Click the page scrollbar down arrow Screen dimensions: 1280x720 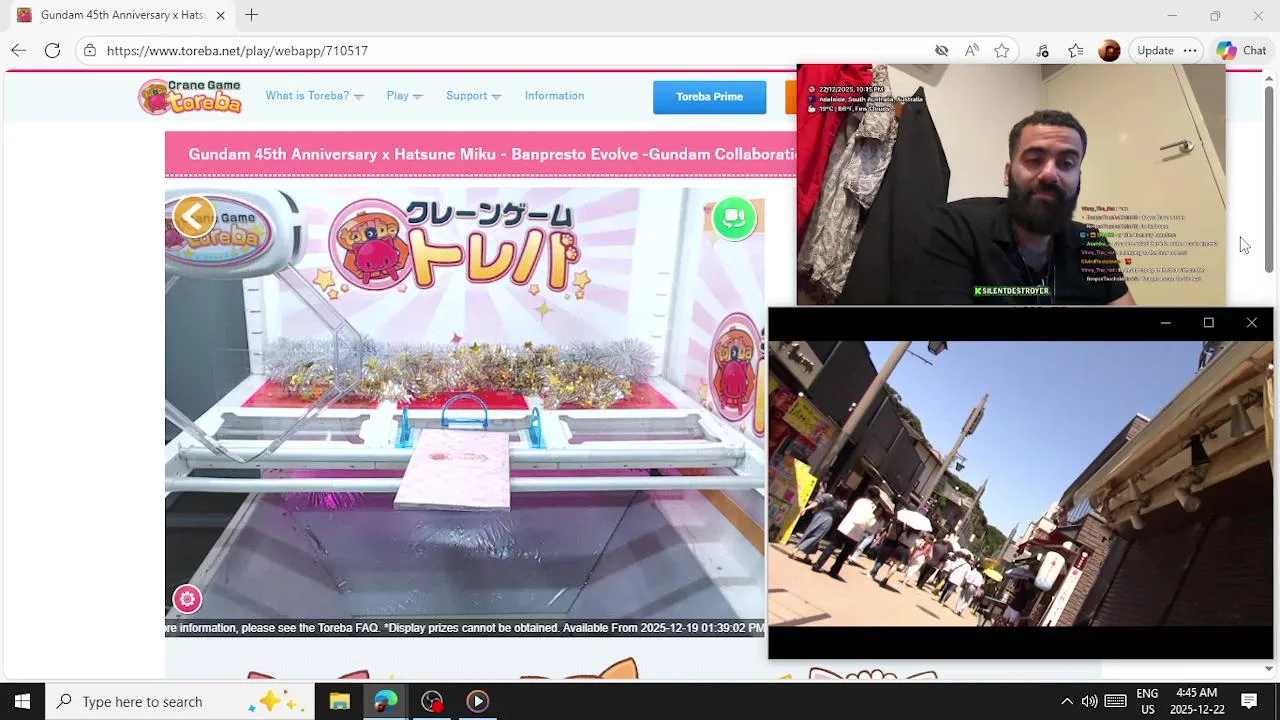[x=1269, y=668]
